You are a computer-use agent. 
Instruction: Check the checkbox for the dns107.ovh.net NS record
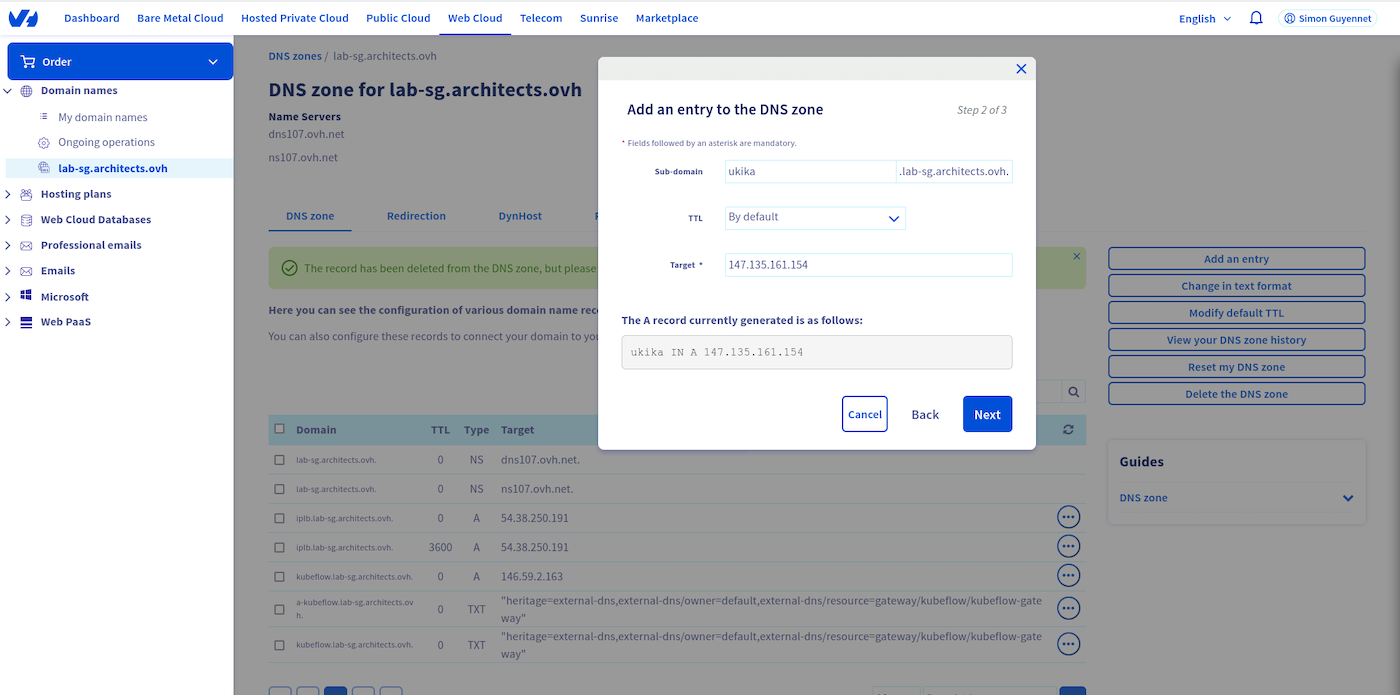(x=281, y=459)
